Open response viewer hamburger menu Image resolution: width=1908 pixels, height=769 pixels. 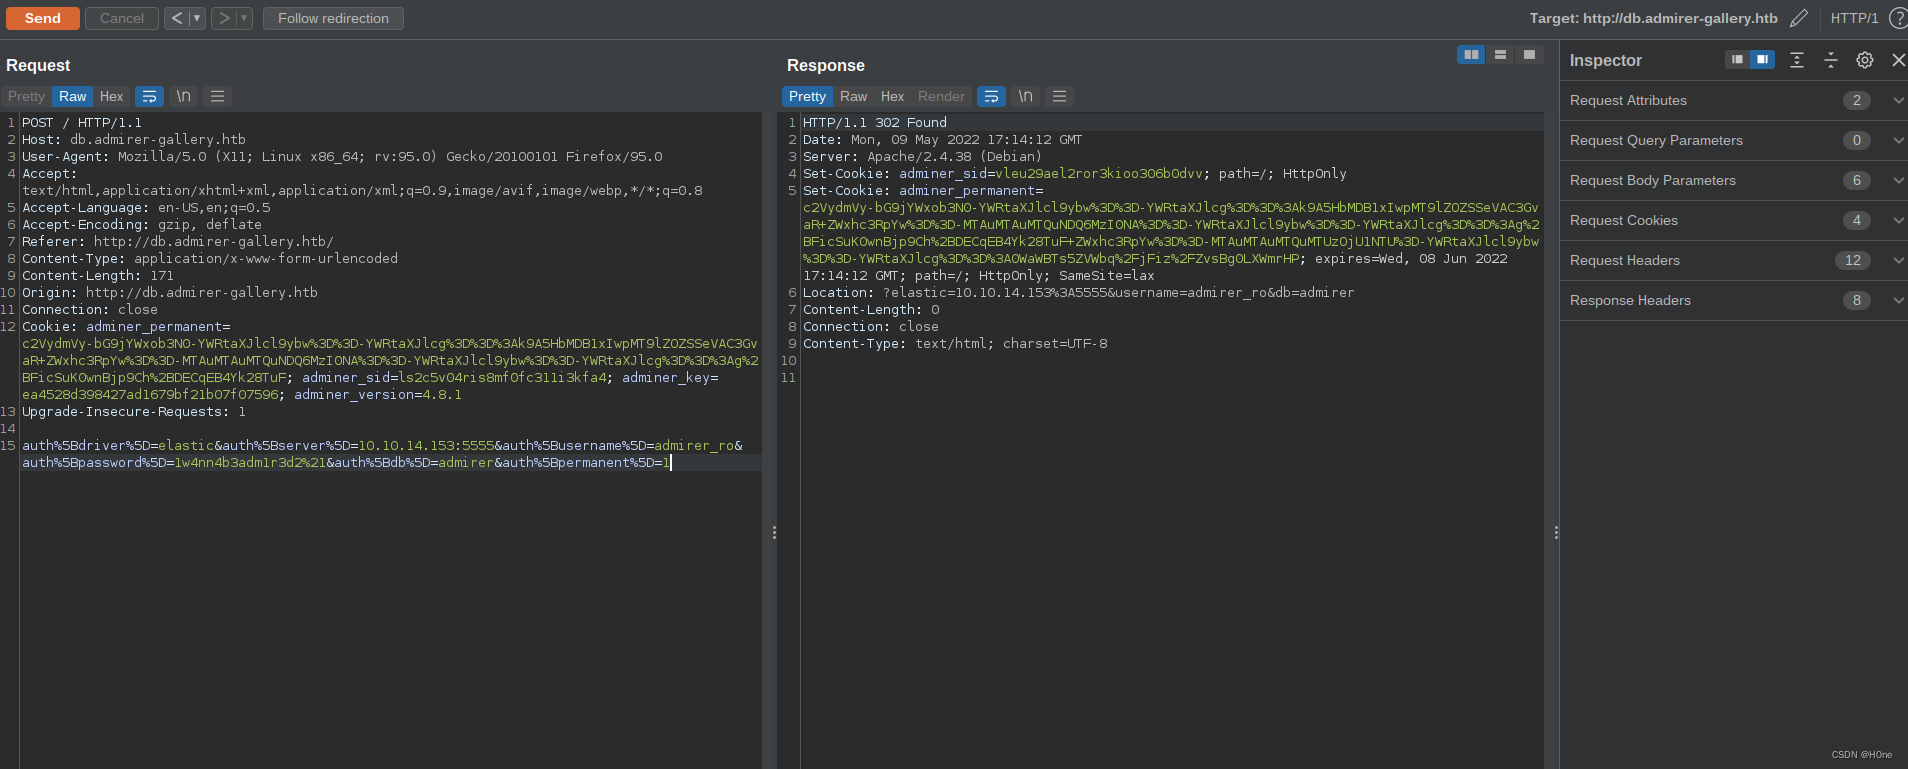(1059, 96)
